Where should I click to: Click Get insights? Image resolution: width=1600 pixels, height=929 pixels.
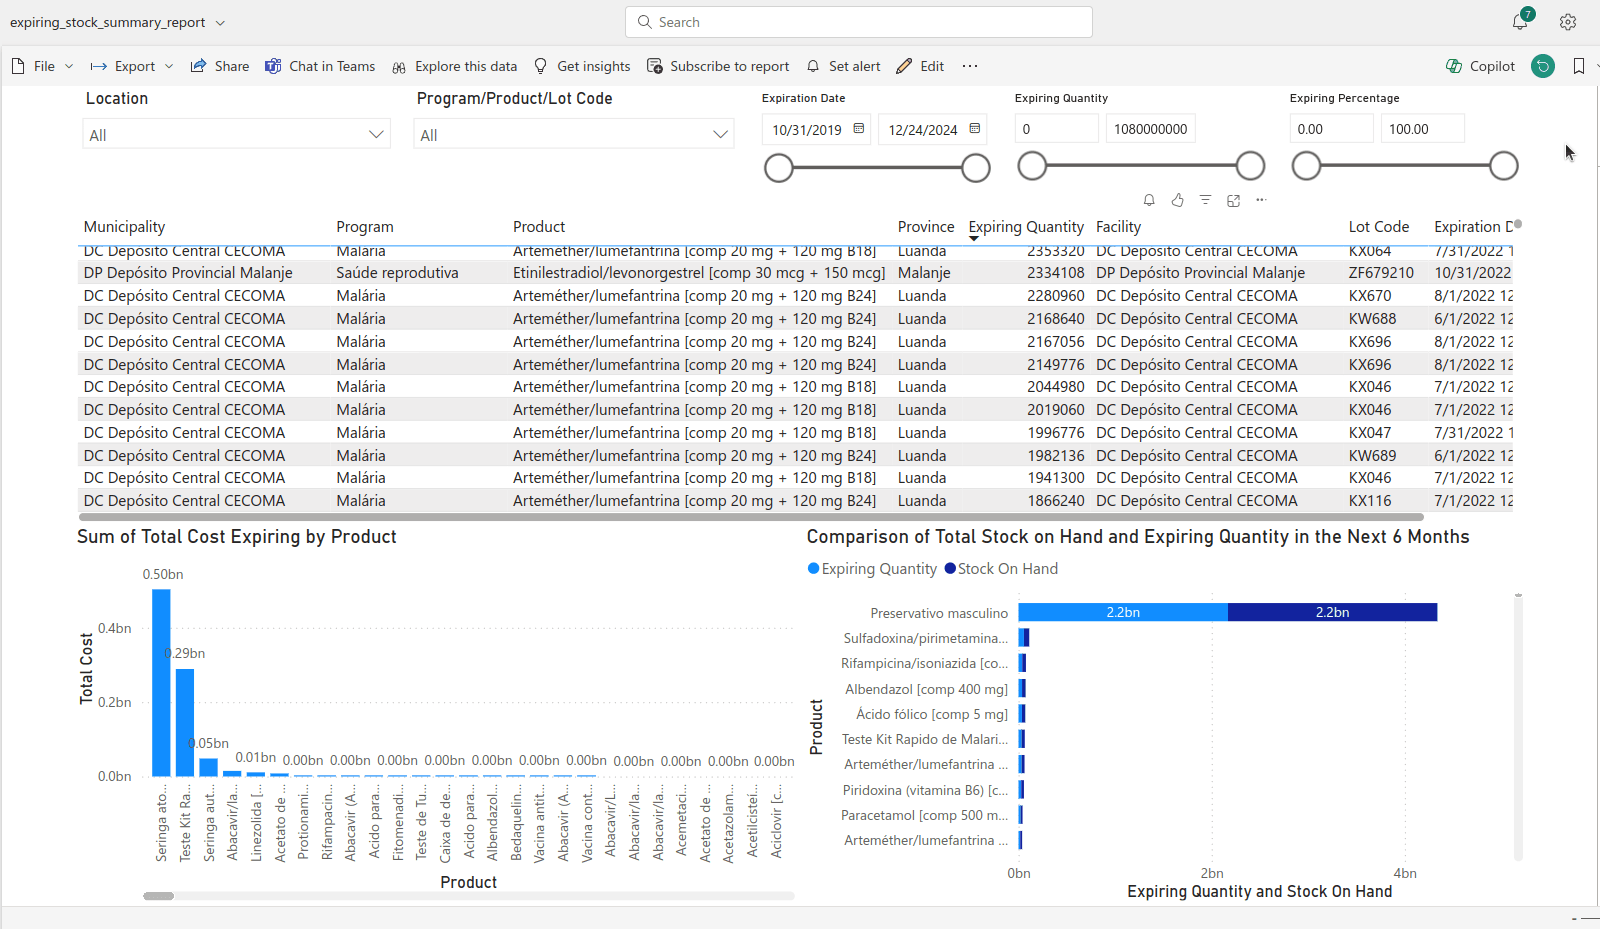pos(582,66)
